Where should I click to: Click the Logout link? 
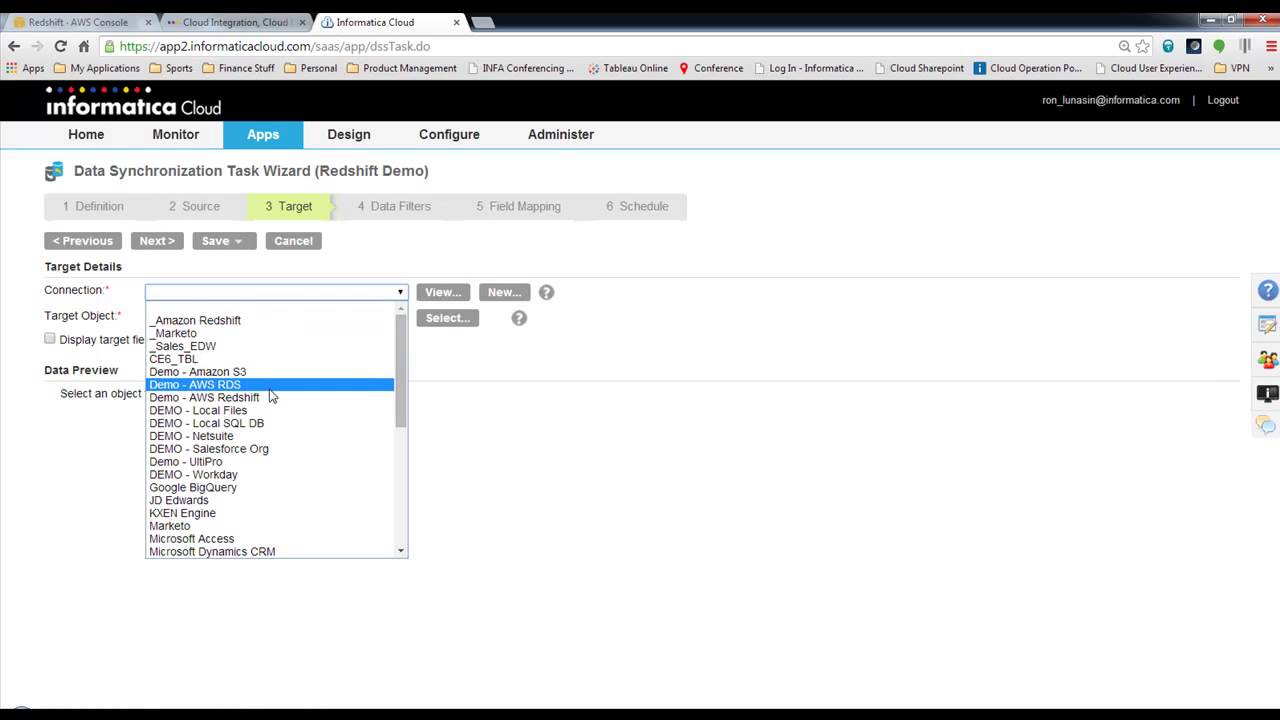pyautogui.click(x=1223, y=100)
